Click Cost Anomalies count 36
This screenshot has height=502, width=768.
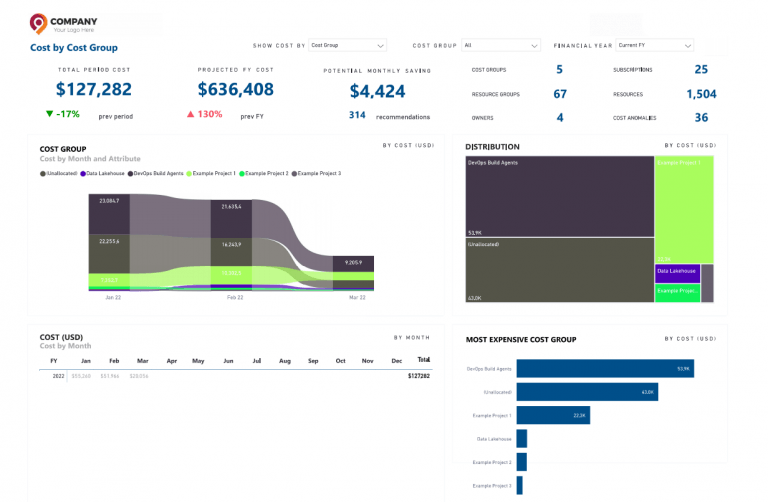click(701, 118)
